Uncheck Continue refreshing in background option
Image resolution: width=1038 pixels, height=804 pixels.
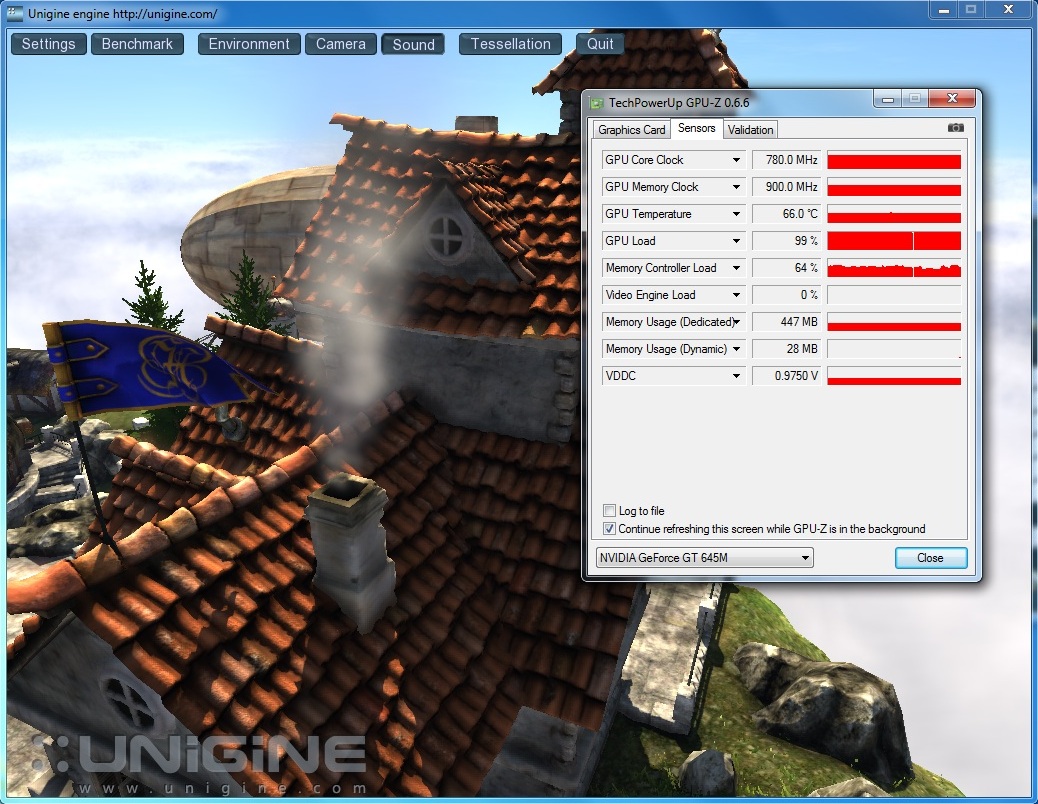point(609,529)
